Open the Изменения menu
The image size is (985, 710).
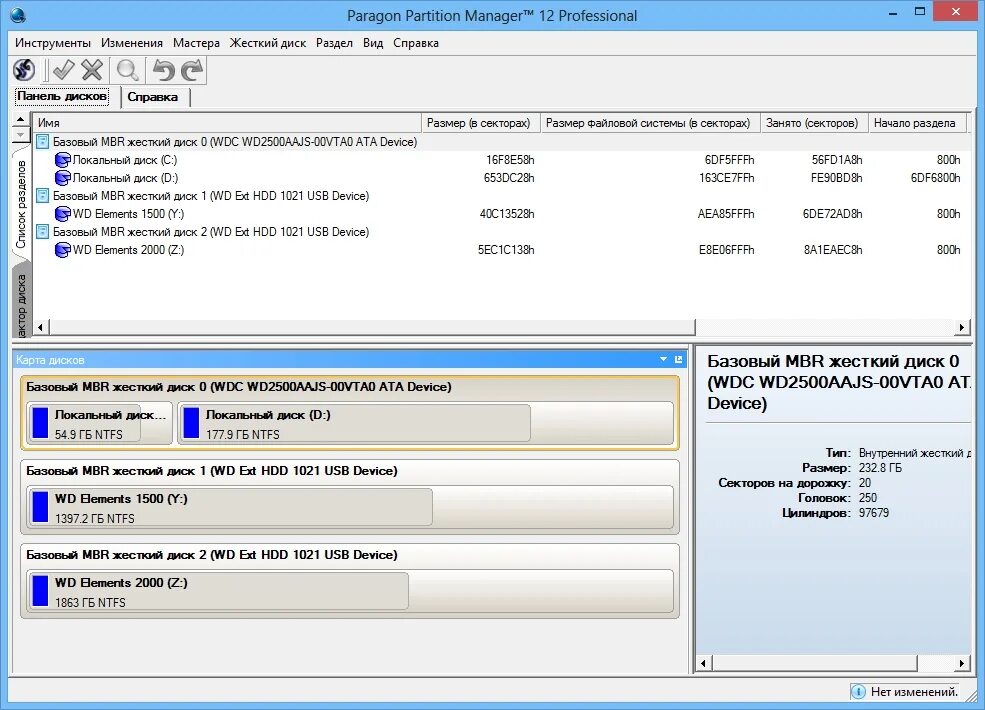[x=132, y=43]
